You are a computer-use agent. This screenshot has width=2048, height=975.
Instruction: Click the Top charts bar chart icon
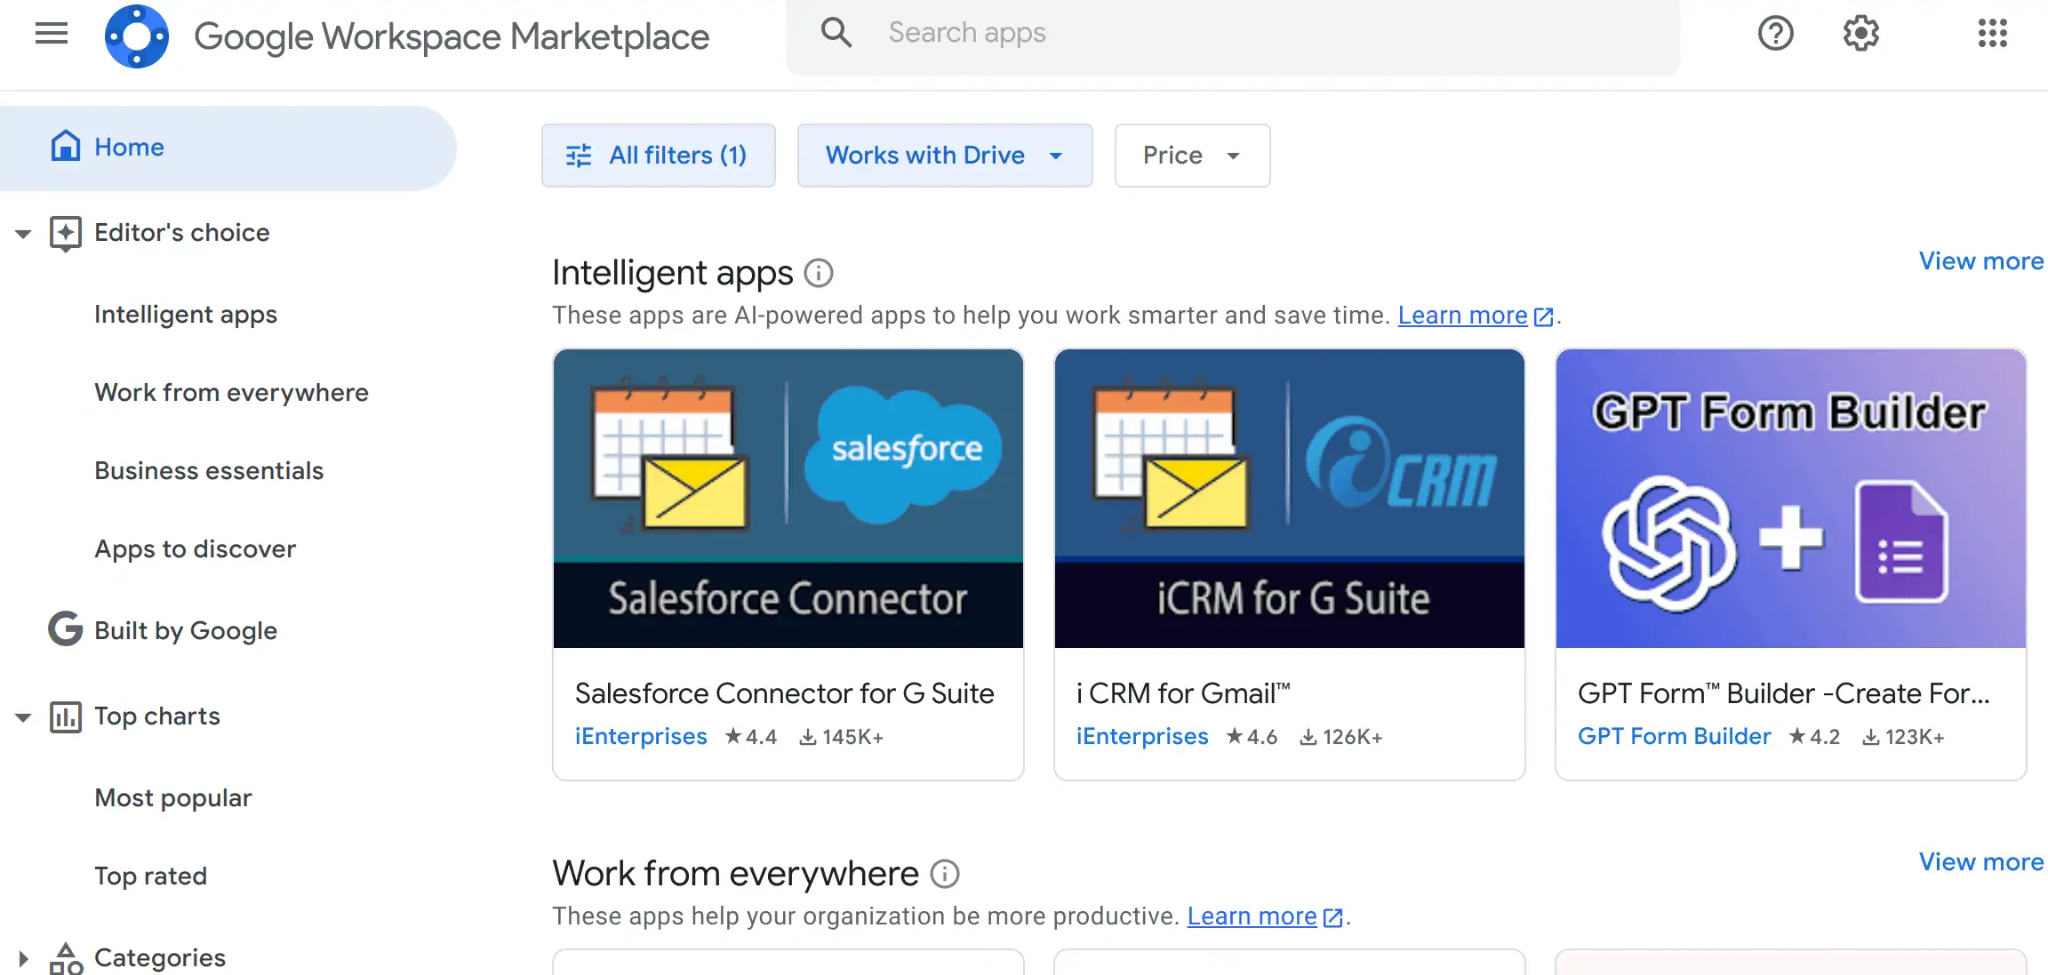[x=65, y=717]
